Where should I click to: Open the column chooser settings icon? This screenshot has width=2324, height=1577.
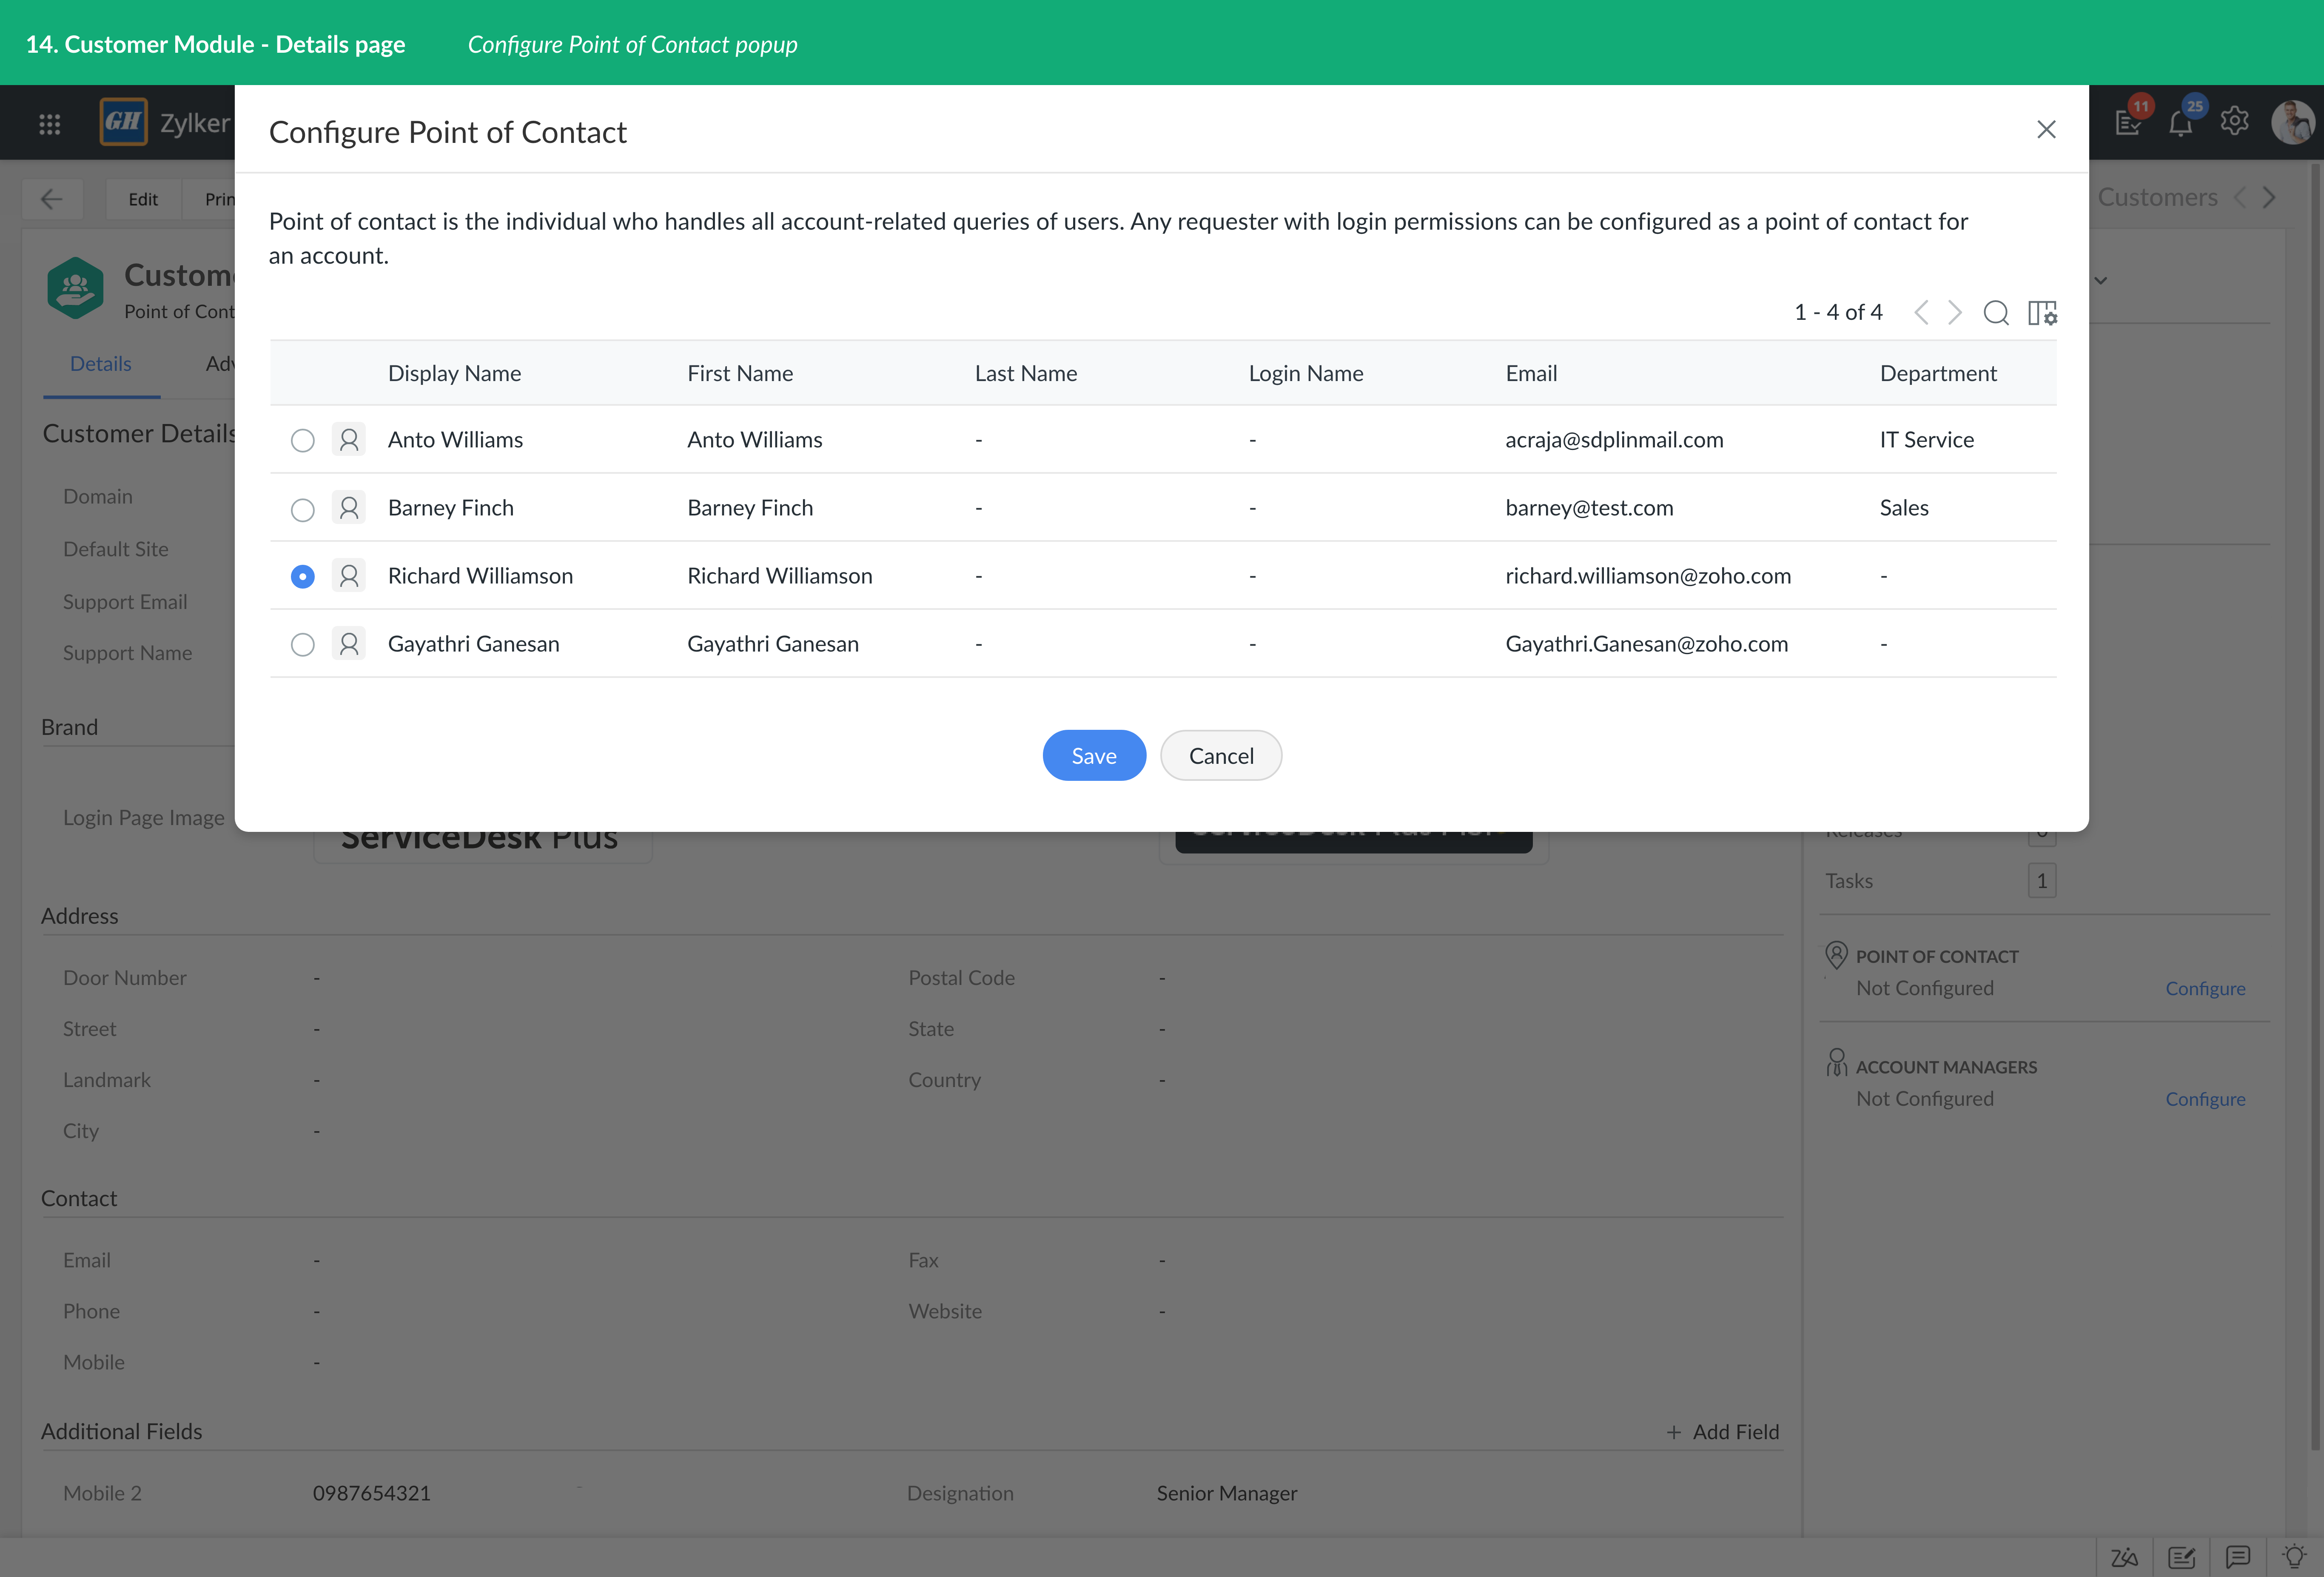[2042, 313]
